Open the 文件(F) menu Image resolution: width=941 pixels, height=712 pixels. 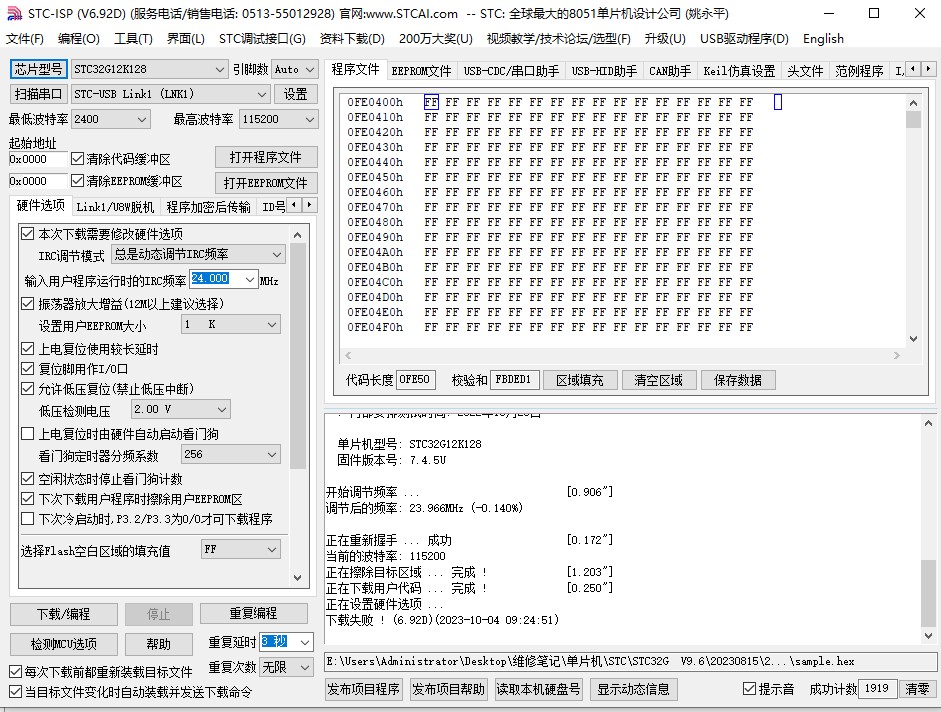point(25,39)
